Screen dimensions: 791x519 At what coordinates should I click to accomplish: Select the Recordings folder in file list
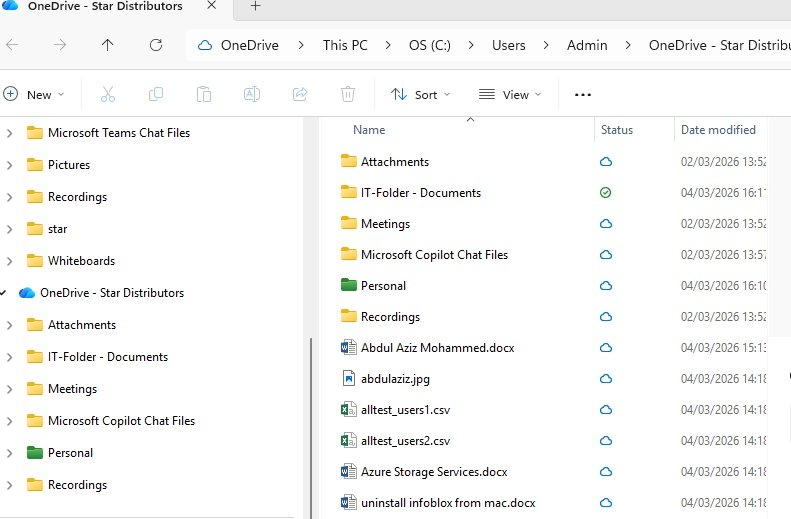click(x=390, y=317)
